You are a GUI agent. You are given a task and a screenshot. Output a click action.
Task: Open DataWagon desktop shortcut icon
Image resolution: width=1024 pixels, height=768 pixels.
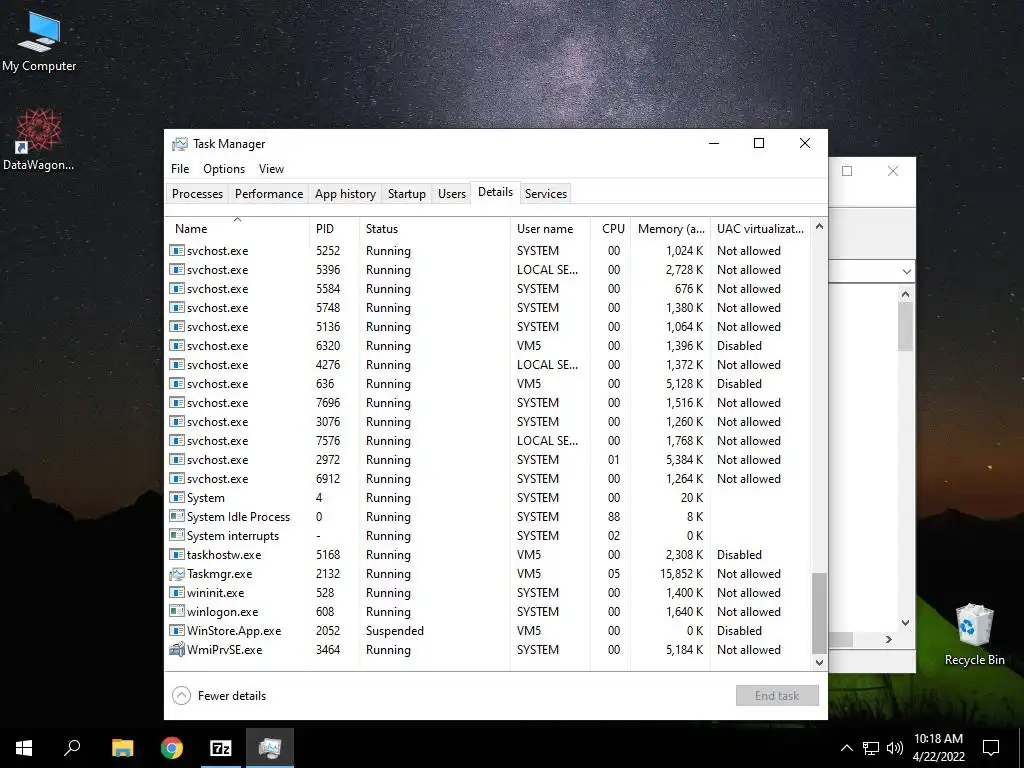click(39, 140)
